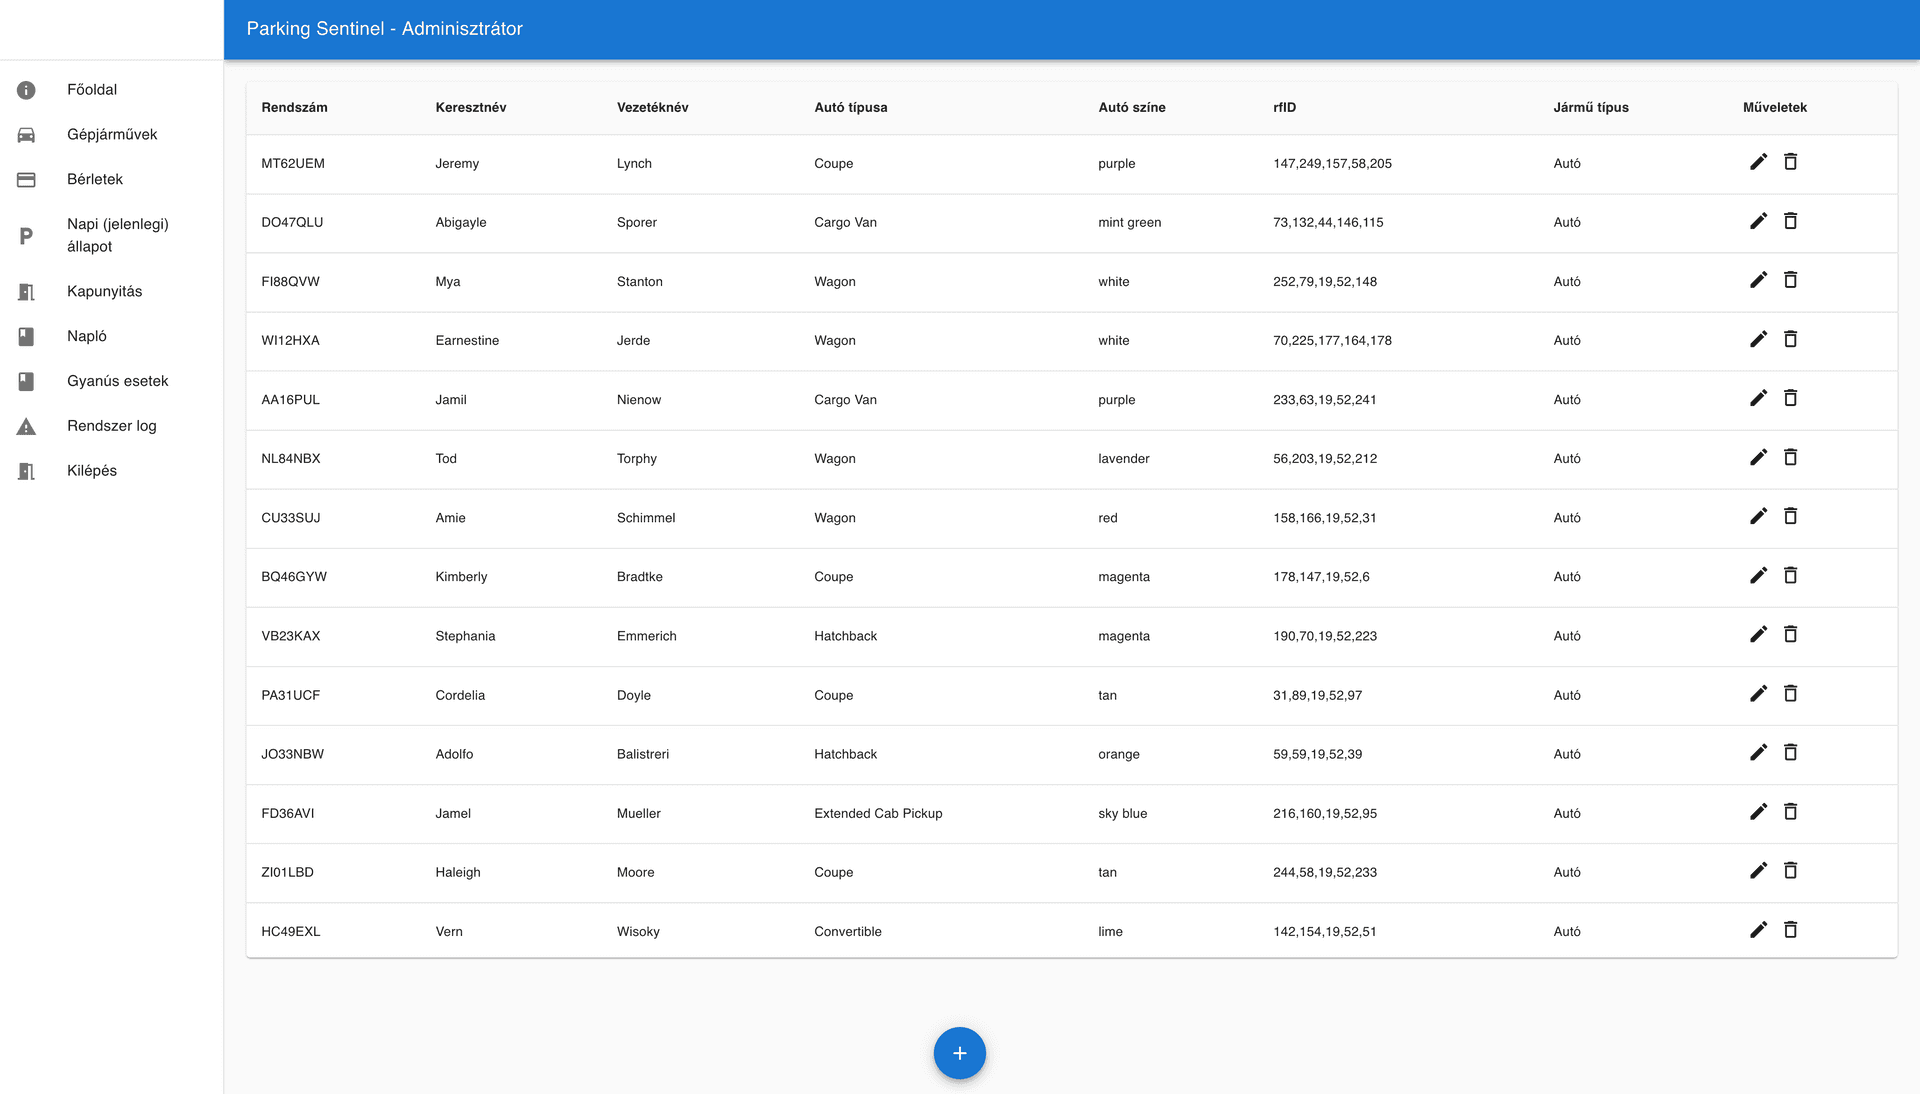Click the mint green color cell

point(1130,223)
